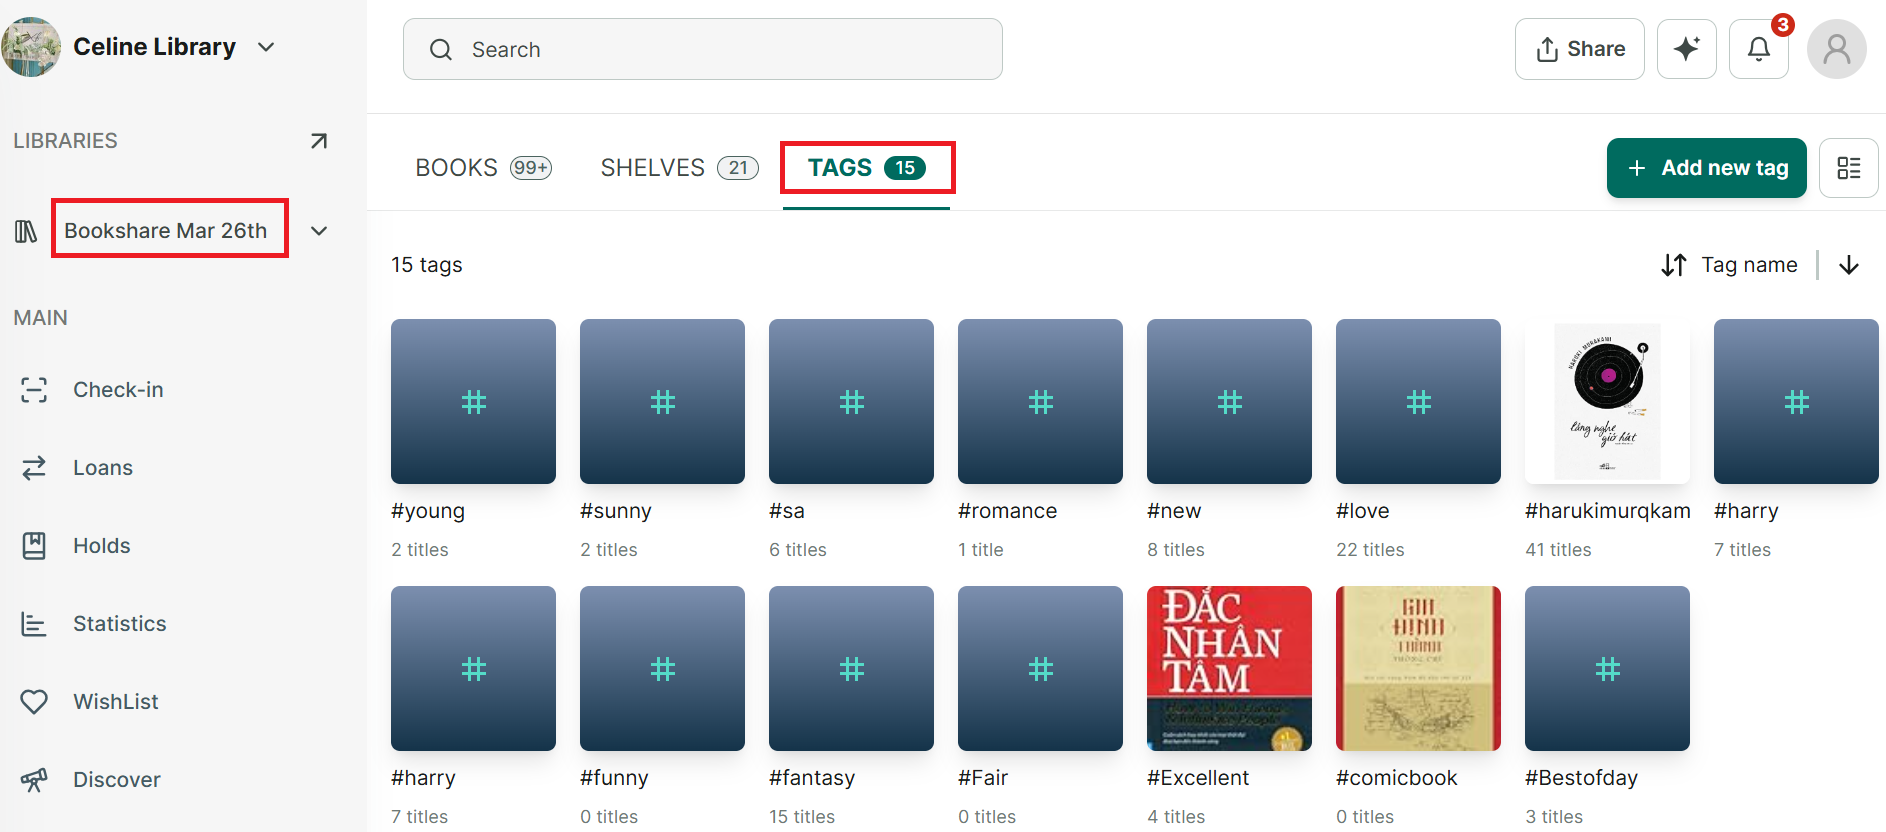
Task: Go to the WishList page
Action: pos(116,702)
